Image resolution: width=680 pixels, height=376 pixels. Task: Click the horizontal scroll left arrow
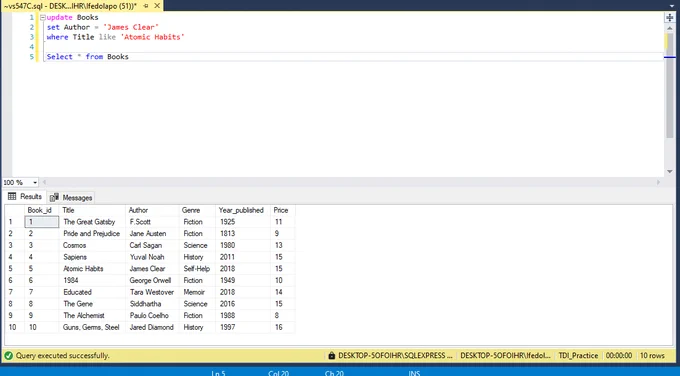click(x=44, y=183)
